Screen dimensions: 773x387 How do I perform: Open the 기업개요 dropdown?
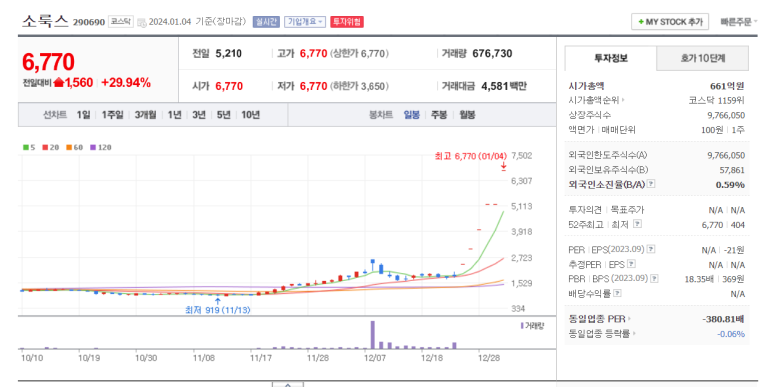tap(305, 22)
